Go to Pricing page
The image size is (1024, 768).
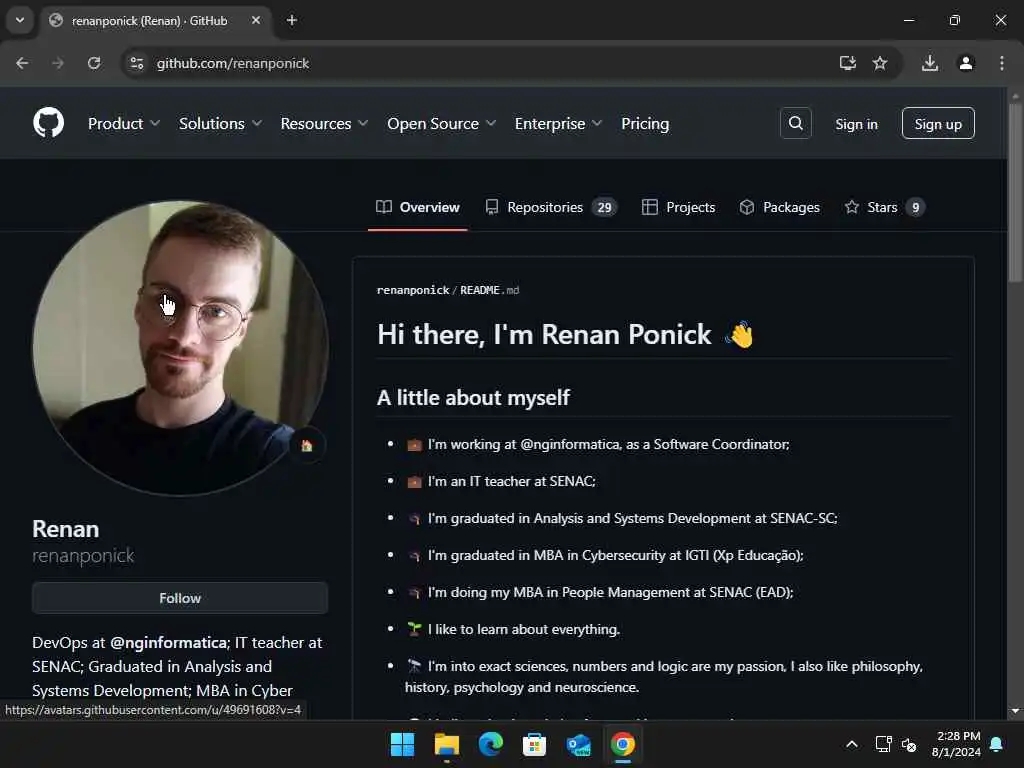point(645,123)
